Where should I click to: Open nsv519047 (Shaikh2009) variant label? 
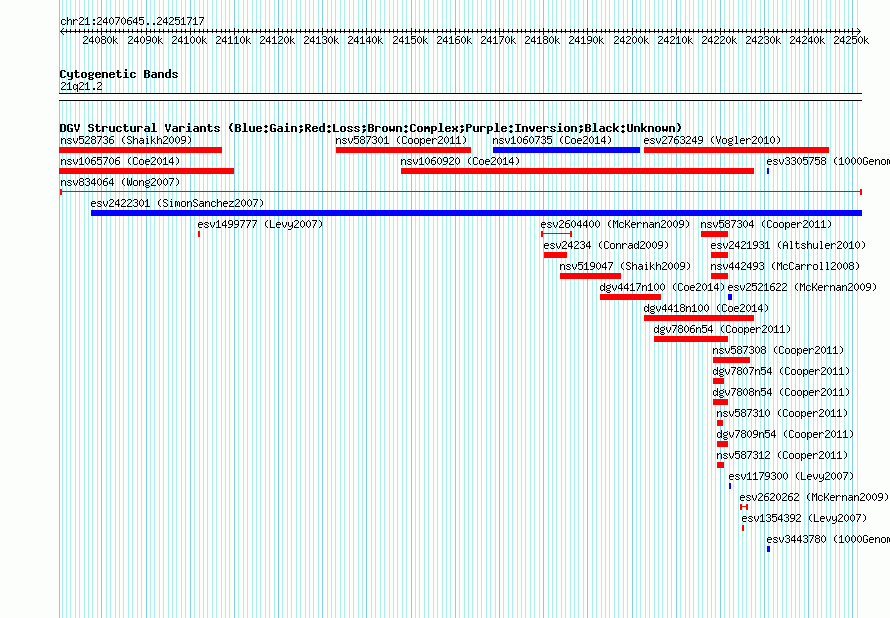click(625, 266)
